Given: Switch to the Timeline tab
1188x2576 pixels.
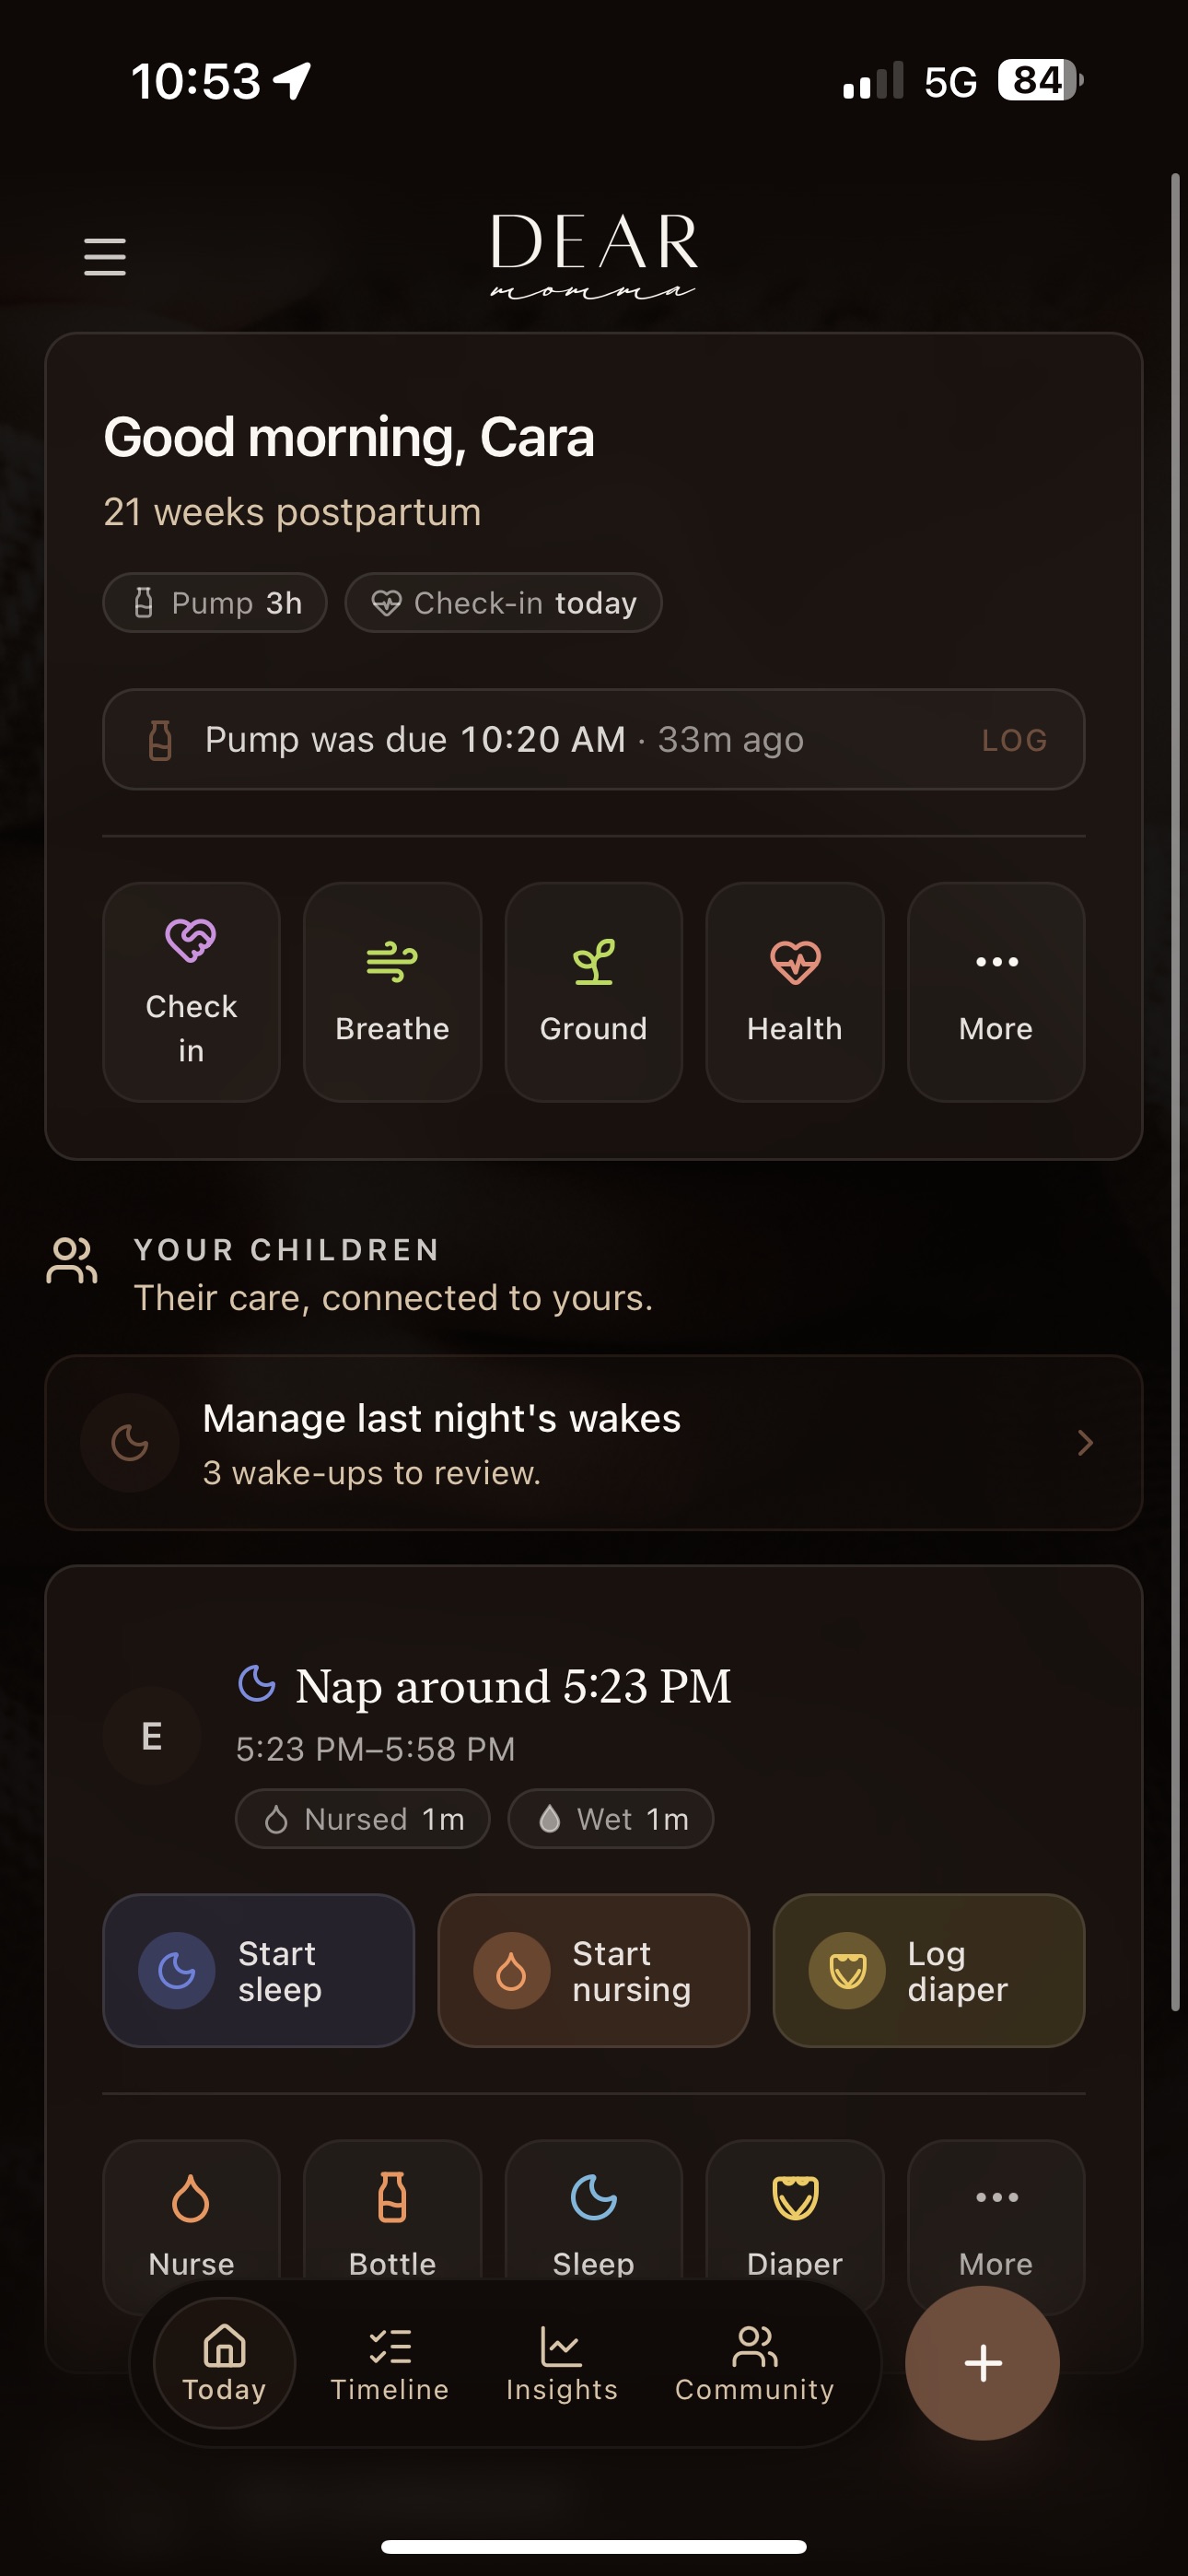Looking at the screenshot, I should (x=389, y=2364).
